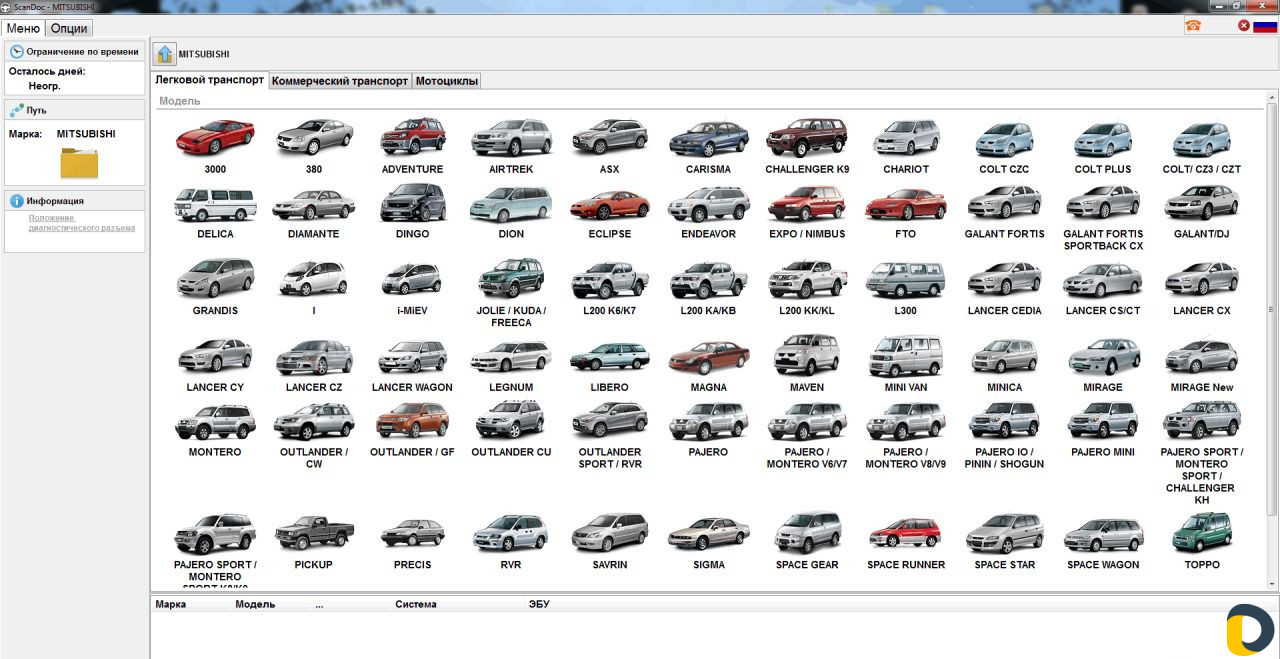Pick the MIRAGE New model

[x=1202, y=357]
